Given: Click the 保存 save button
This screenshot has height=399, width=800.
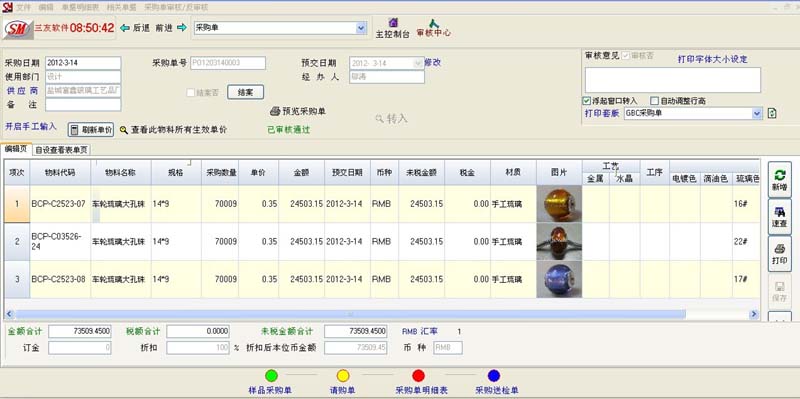Looking at the screenshot, I should [x=780, y=291].
